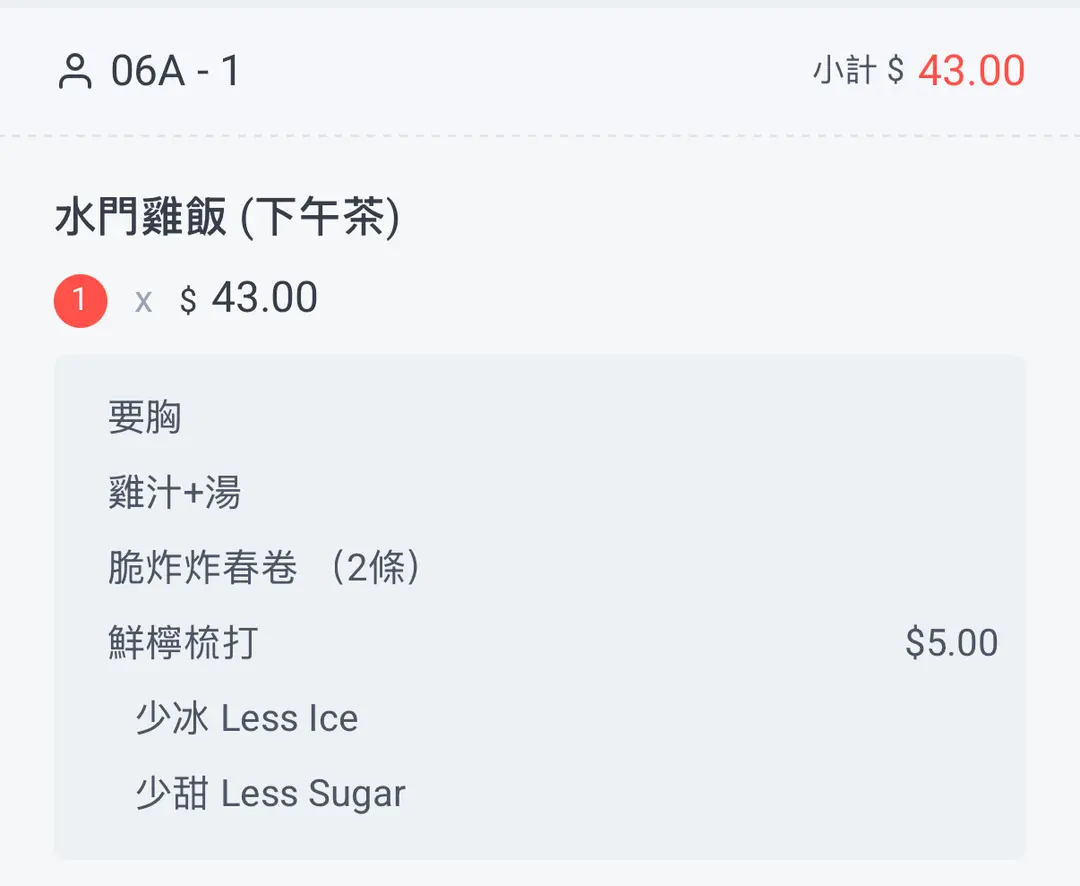Click the item unit price 43.00

coord(264,298)
